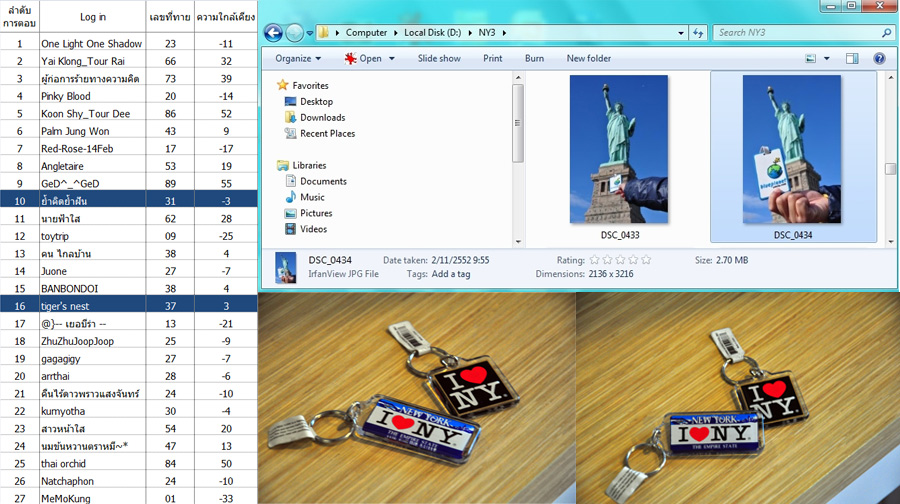Viewport: 900px width, 504px height.
Task: Change the view icon in toolbar
Action: click(x=810, y=59)
